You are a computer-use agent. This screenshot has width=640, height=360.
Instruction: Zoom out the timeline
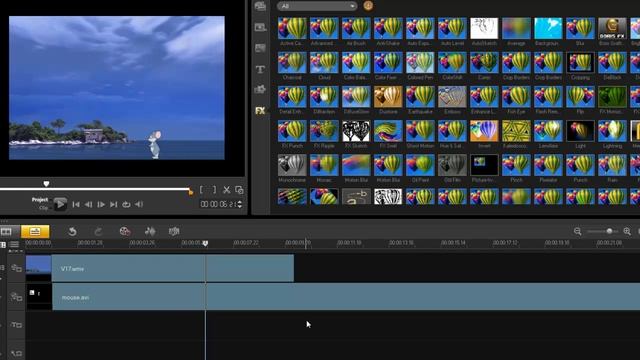tap(578, 231)
